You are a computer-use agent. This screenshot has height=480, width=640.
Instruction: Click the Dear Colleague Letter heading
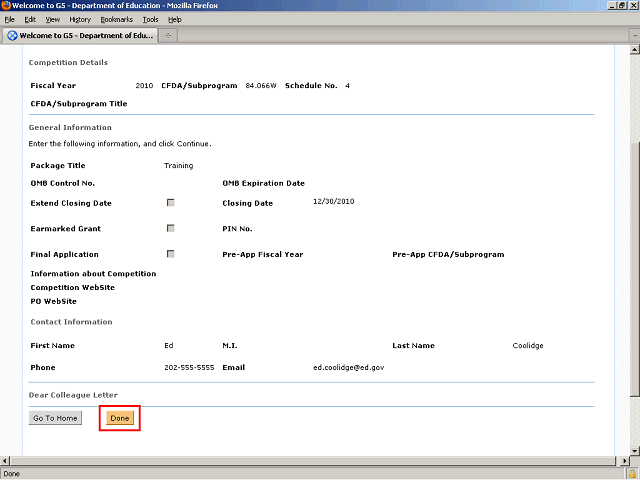[x=73, y=395]
